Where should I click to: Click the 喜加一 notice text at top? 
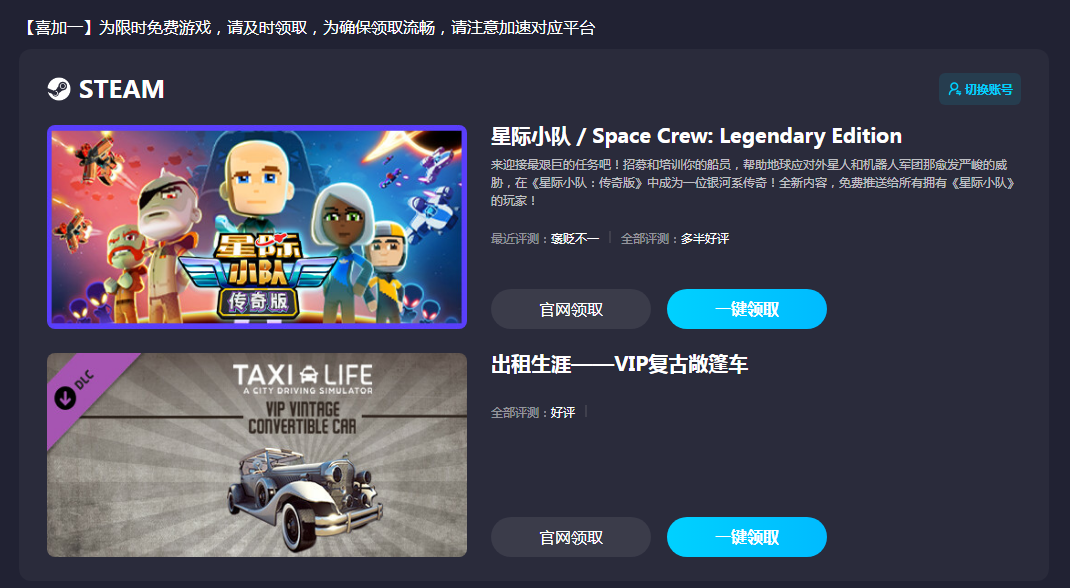309,28
